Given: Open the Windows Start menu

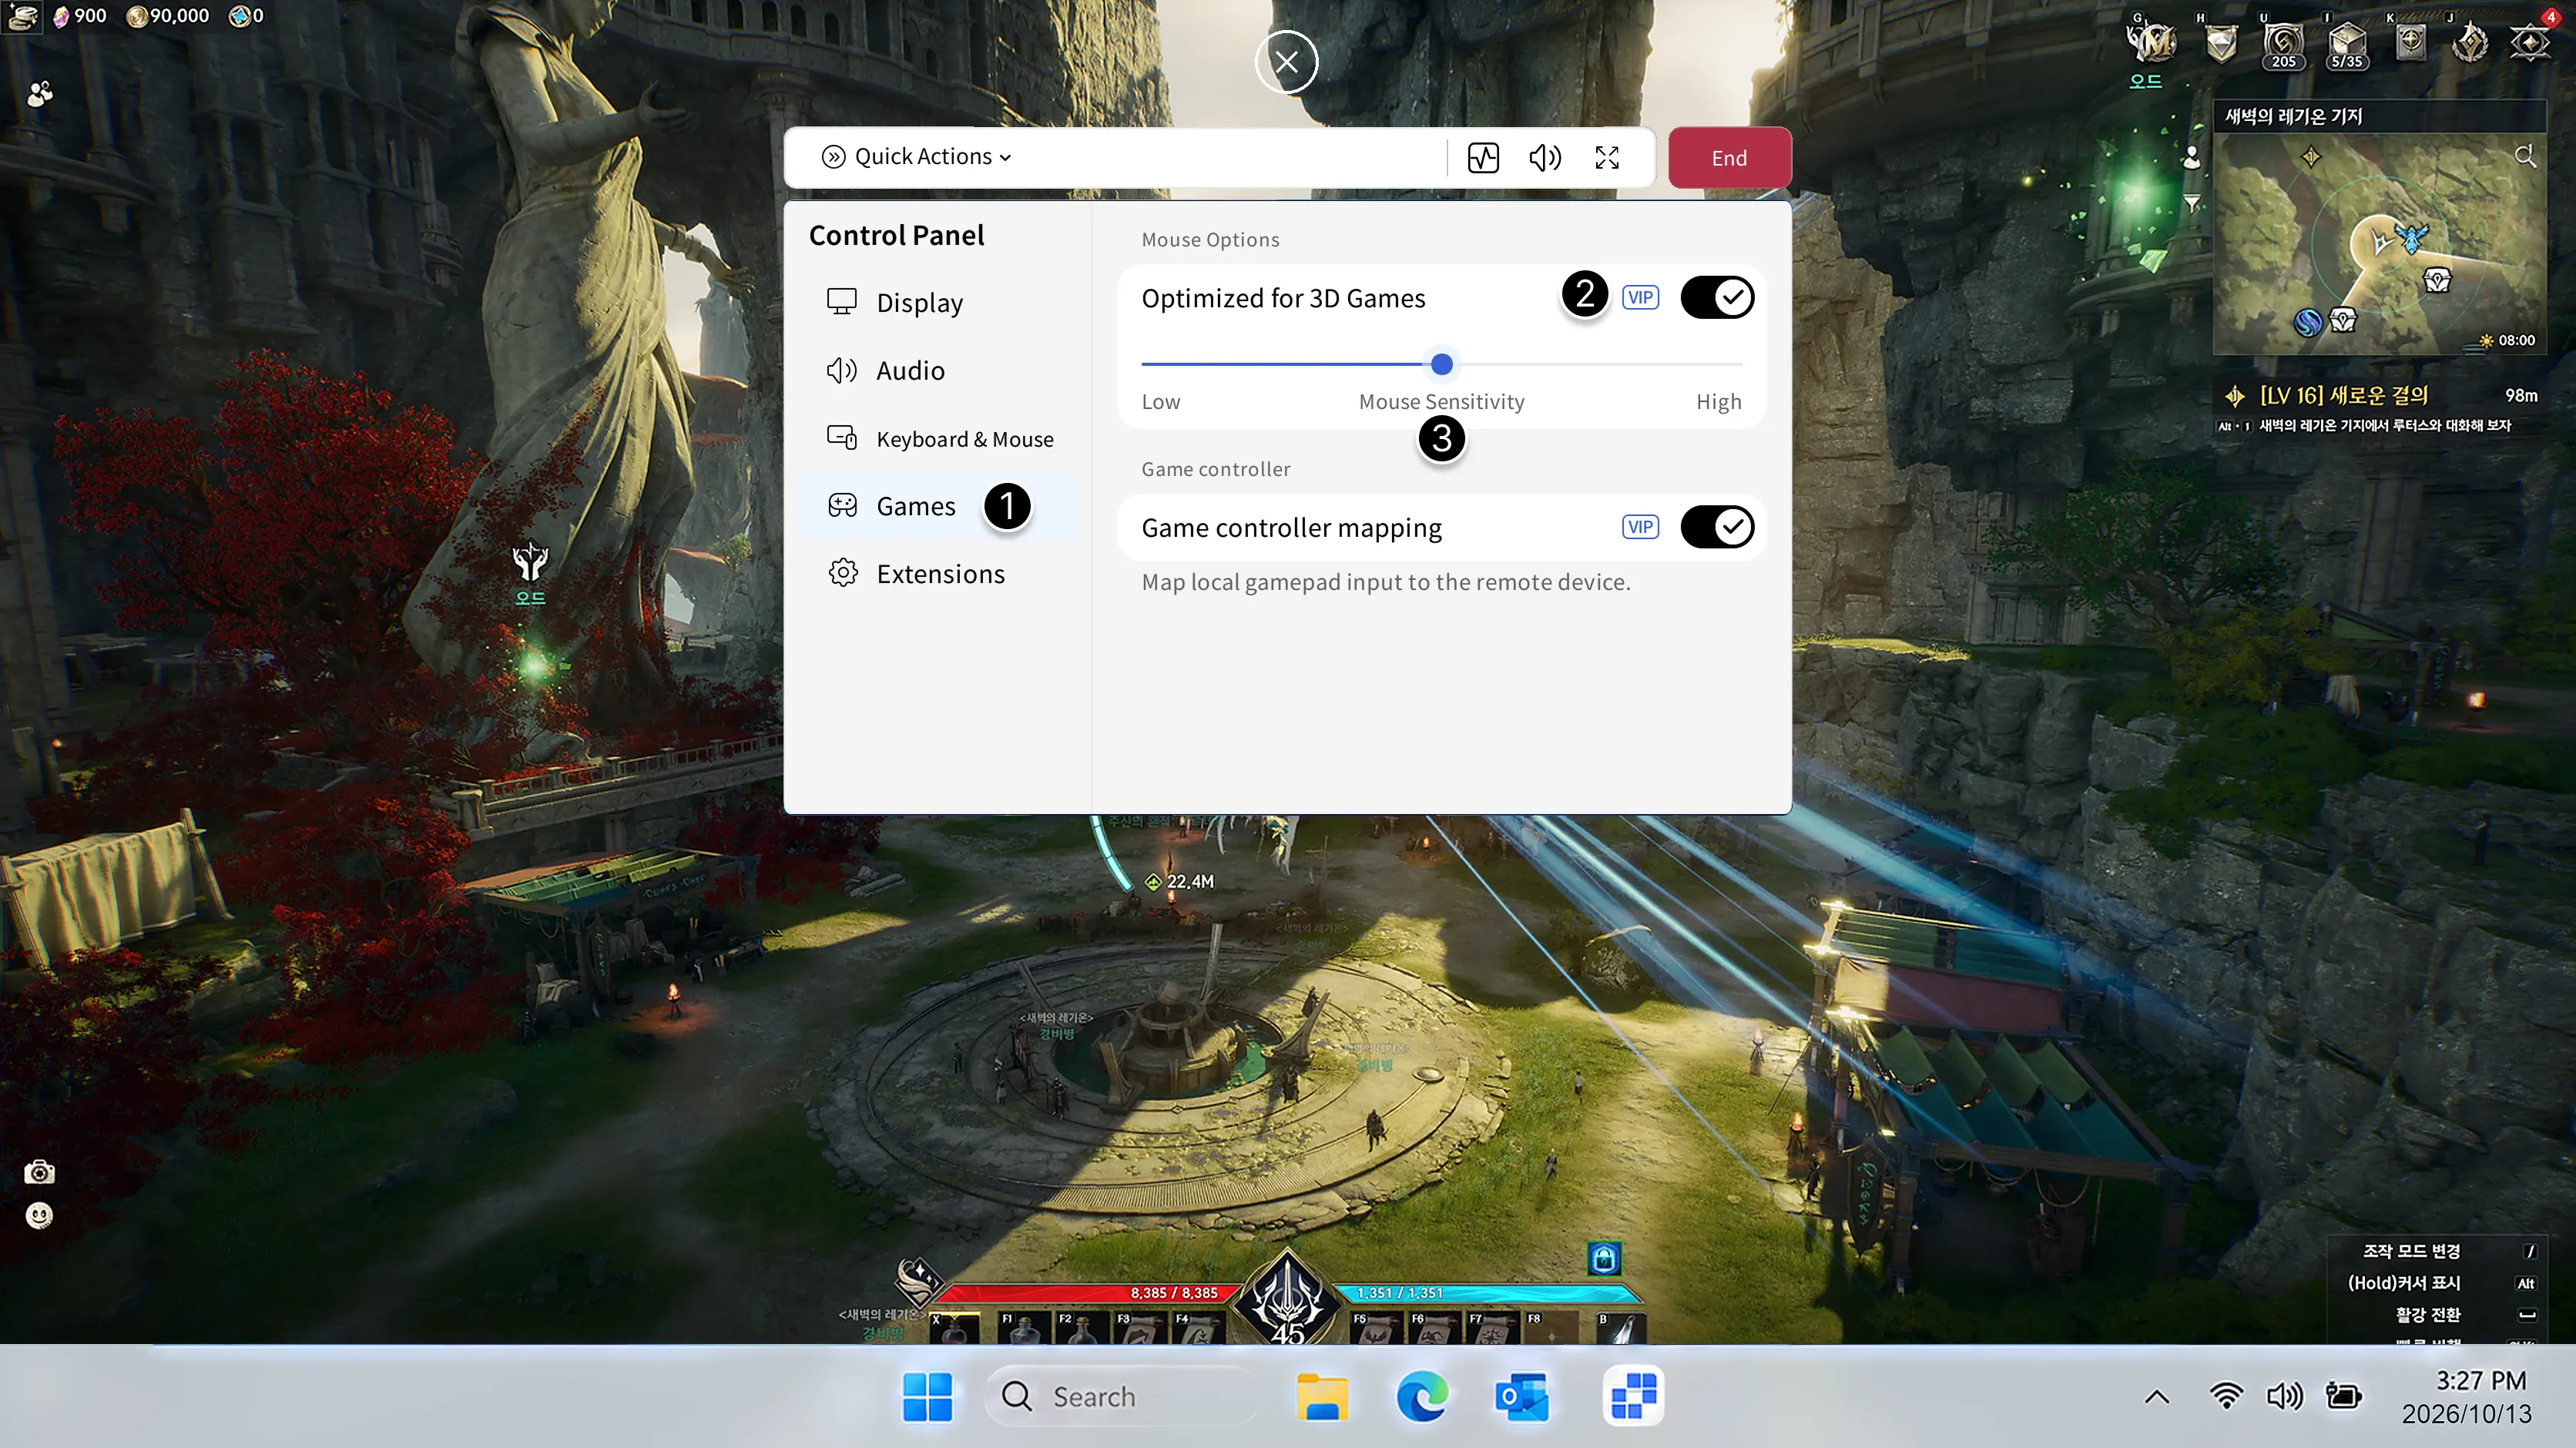Looking at the screenshot, I should (x=927, y=1396).
